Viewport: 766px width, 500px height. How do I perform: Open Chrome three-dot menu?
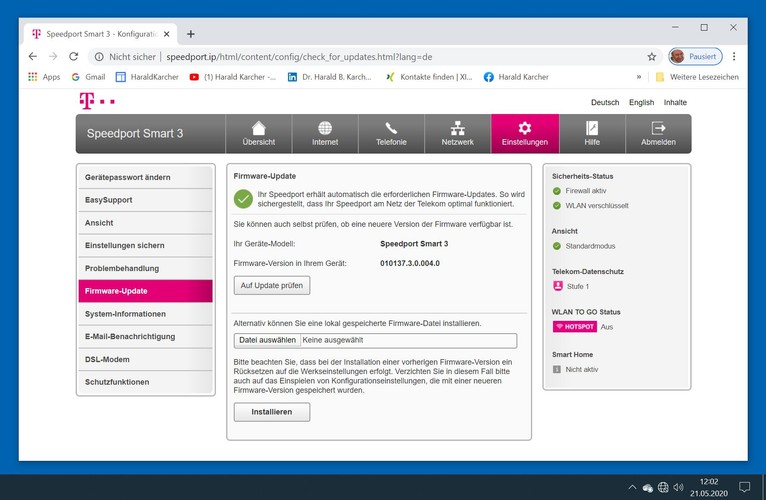click(x=734, y=57)
